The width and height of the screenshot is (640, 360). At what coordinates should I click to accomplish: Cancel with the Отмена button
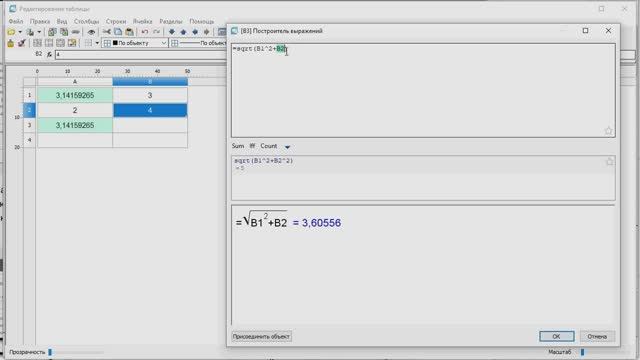(597, 336)
